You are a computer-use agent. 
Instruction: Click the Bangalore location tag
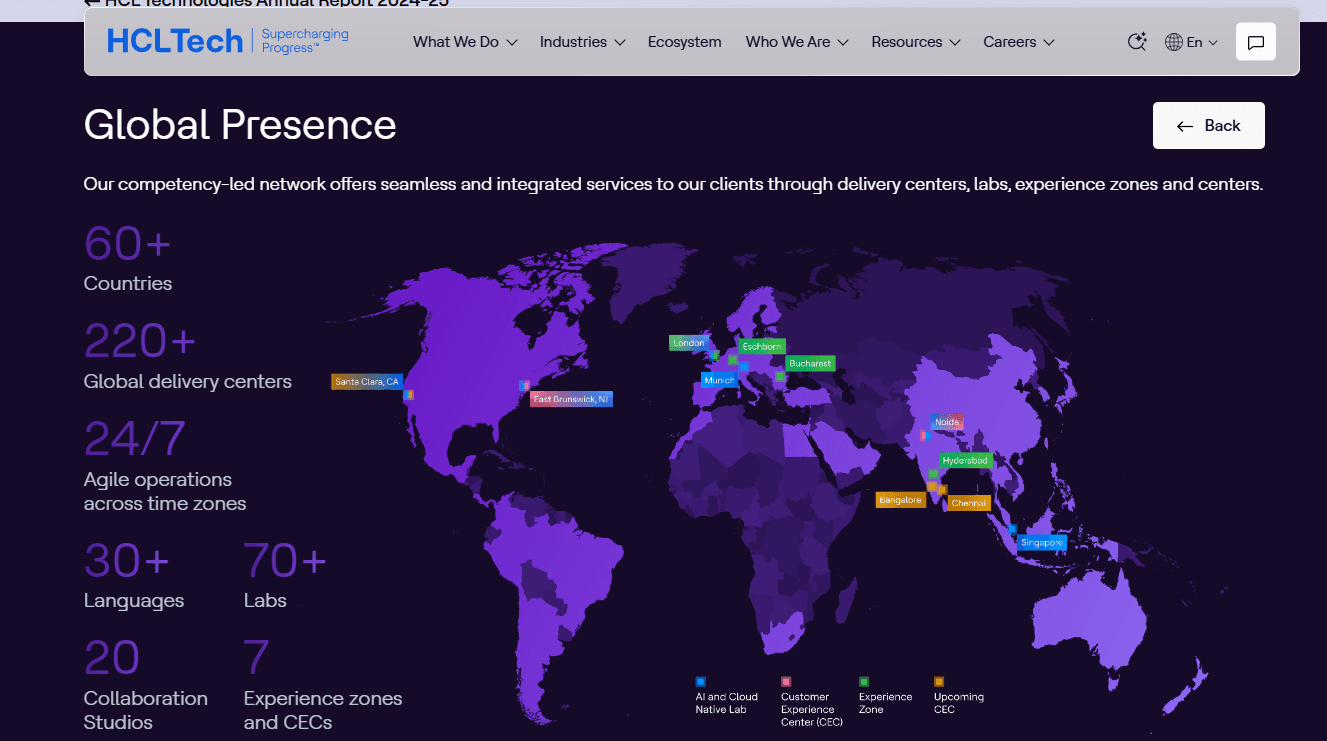[901, 500]
